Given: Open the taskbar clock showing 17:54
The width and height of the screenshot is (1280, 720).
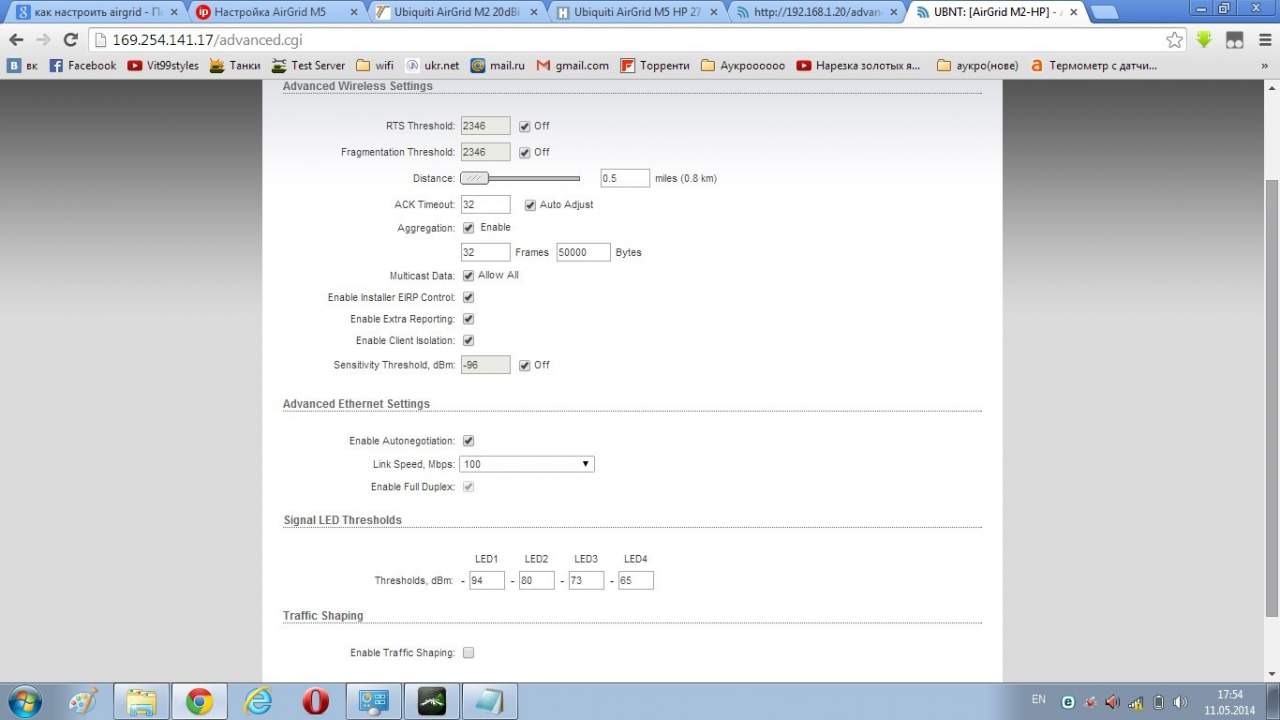Looking at the screenshot, I should (x=1230, y=702).
